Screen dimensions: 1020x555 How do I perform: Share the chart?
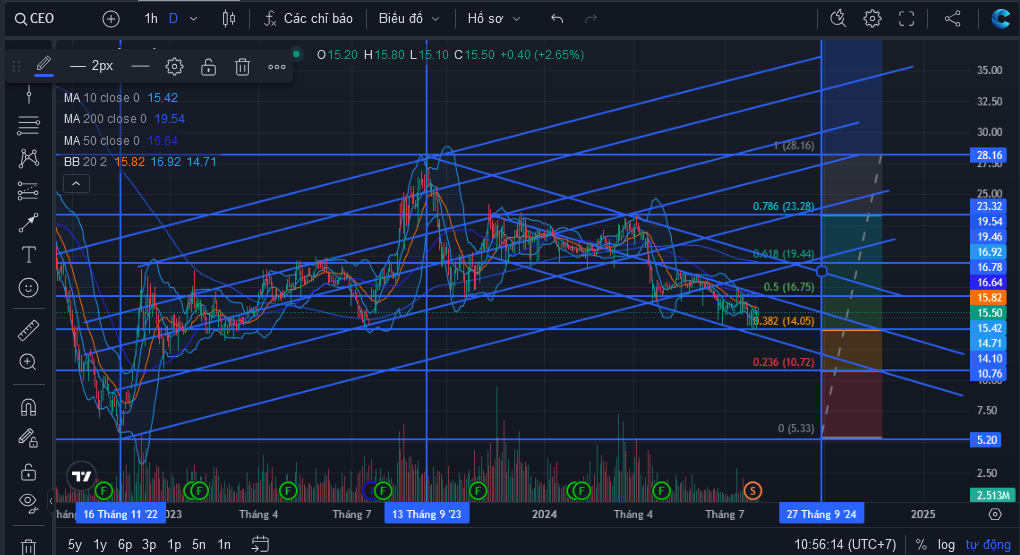click(952, 19)
